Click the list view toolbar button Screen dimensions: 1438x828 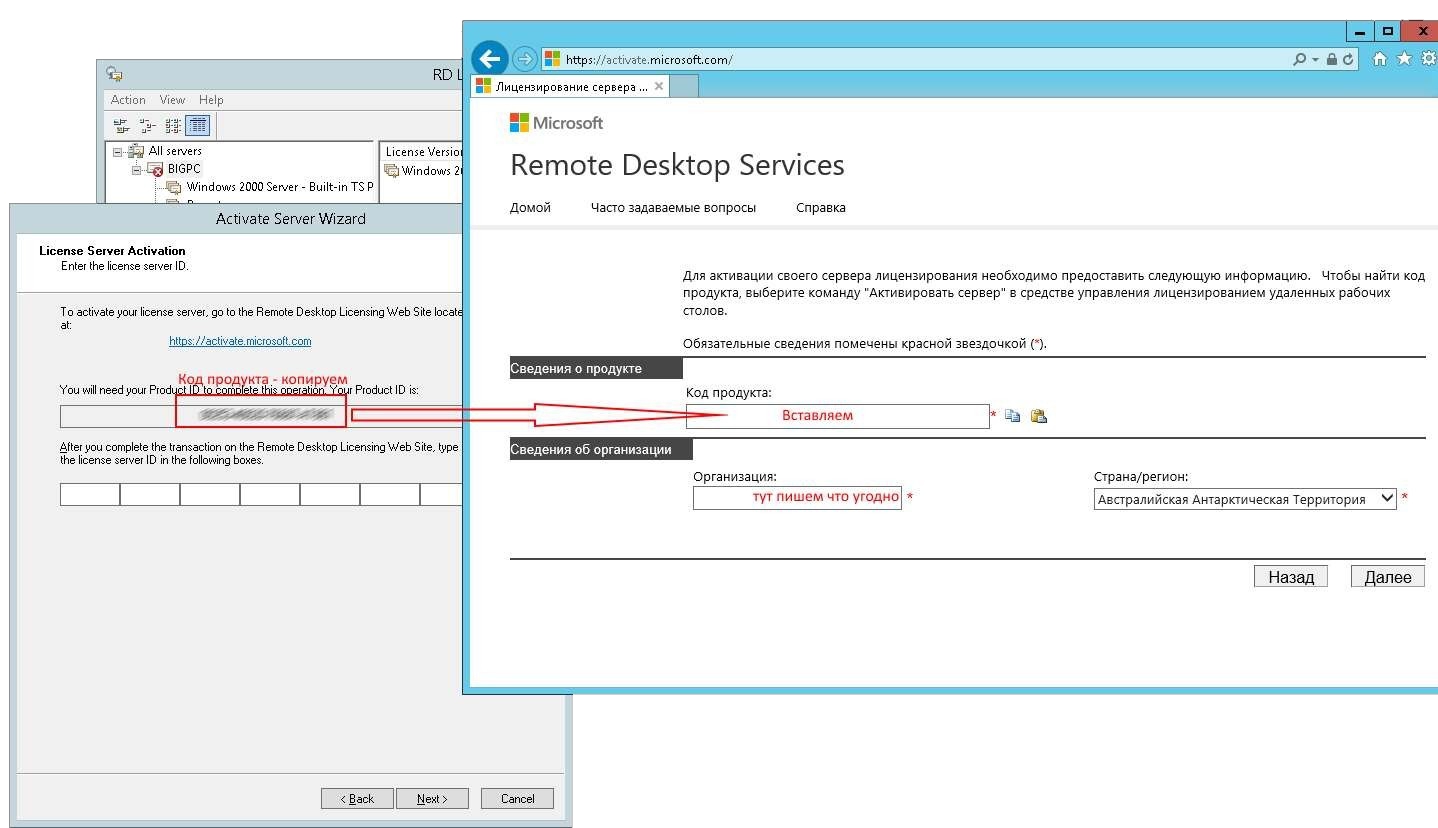click(172, 126)
